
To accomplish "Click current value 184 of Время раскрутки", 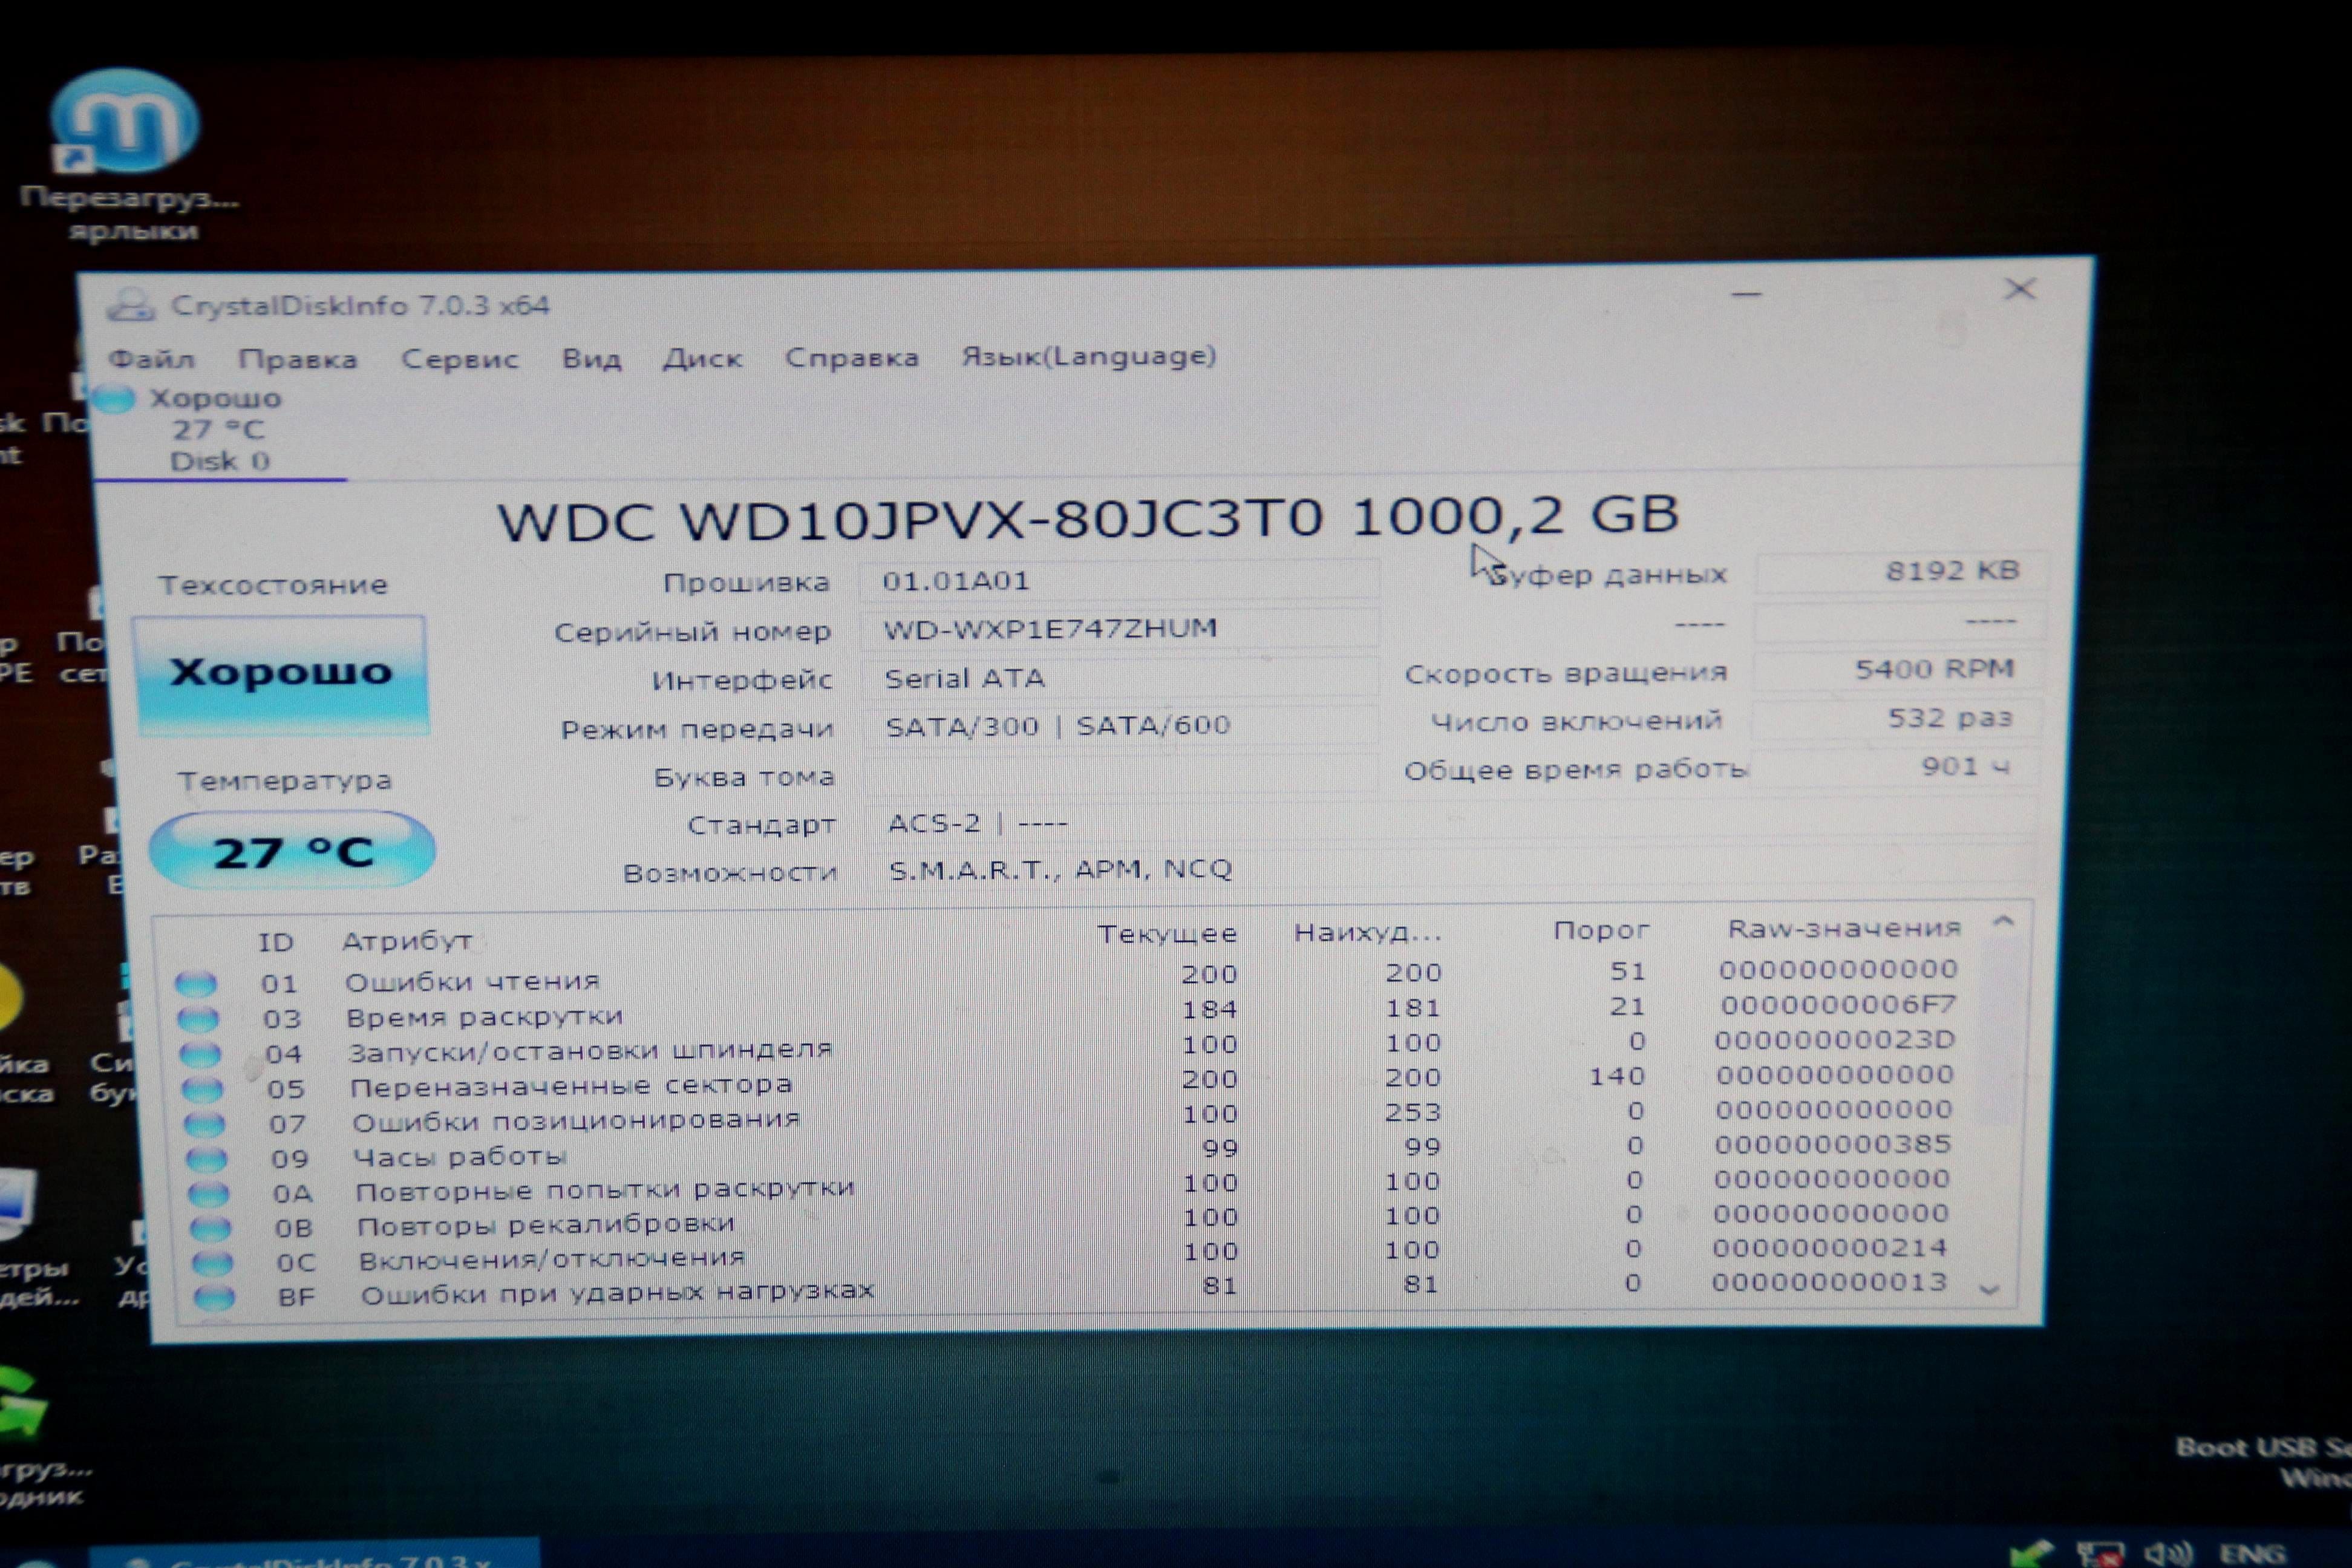I will pyautogui.click(x=1209, y=1010).
